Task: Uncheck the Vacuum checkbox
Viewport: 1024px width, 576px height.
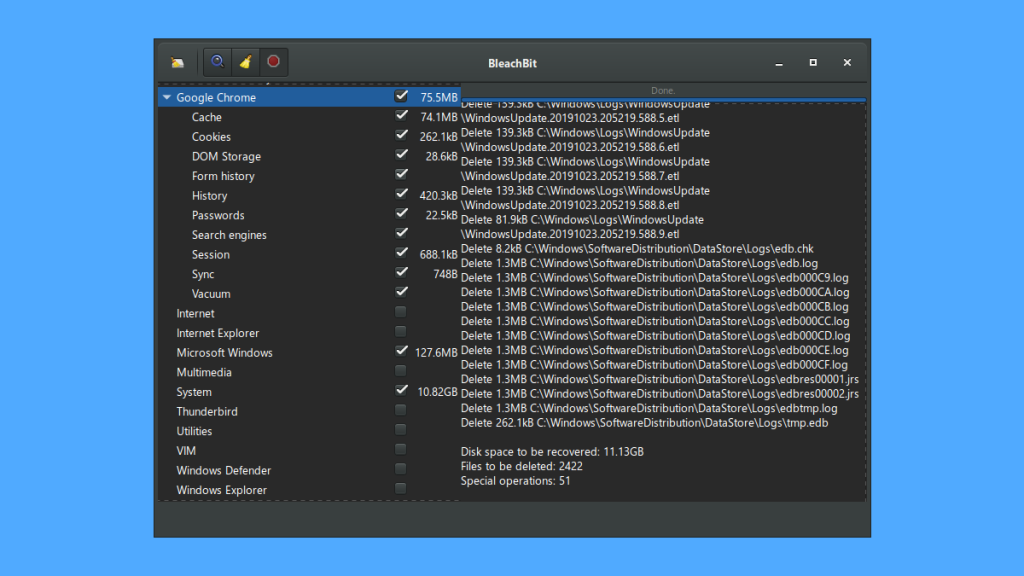Action: 401,293
